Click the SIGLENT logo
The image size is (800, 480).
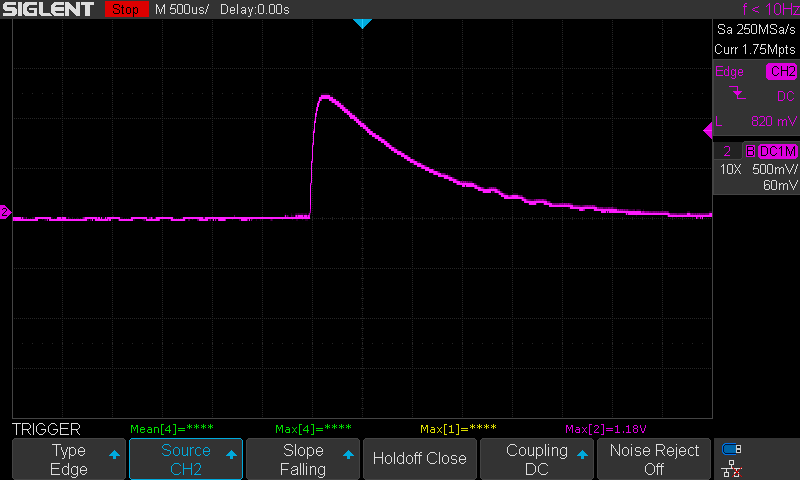pyautogui.click(x=48, y=9)
